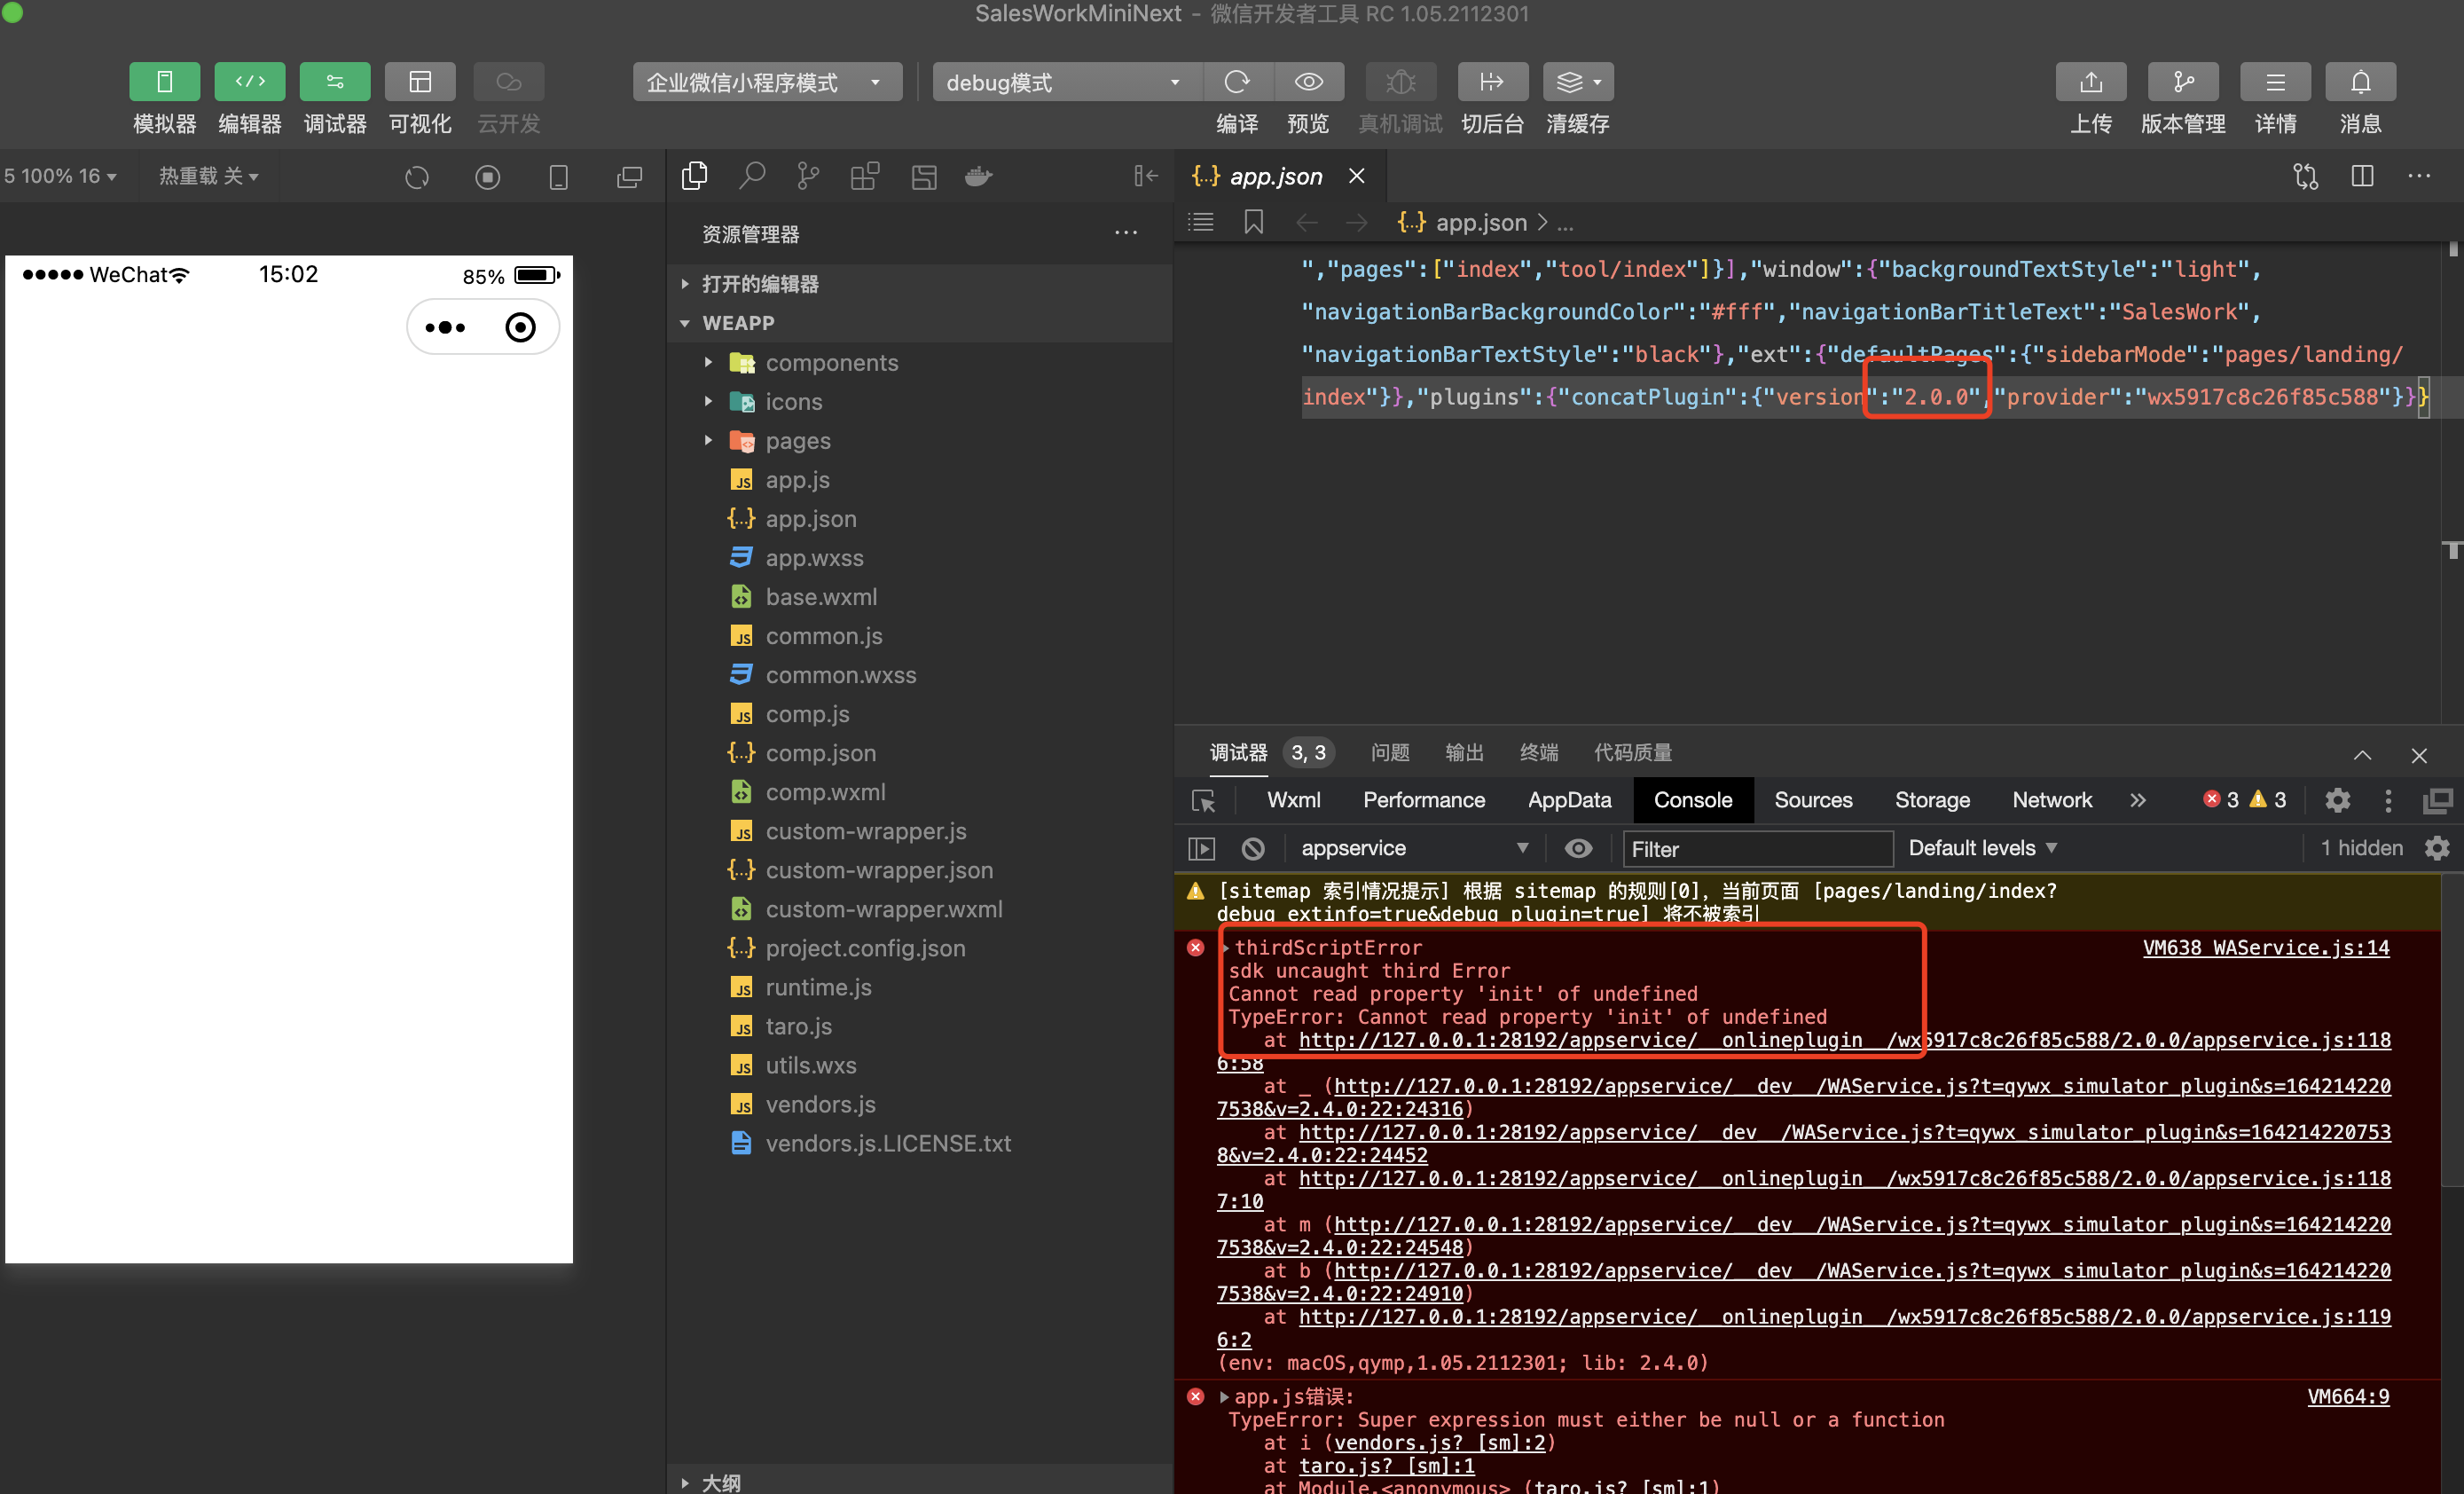Open project.config.json in file tree
Viewport: 2464px width, 1494px height.
[x=865, y=948]
